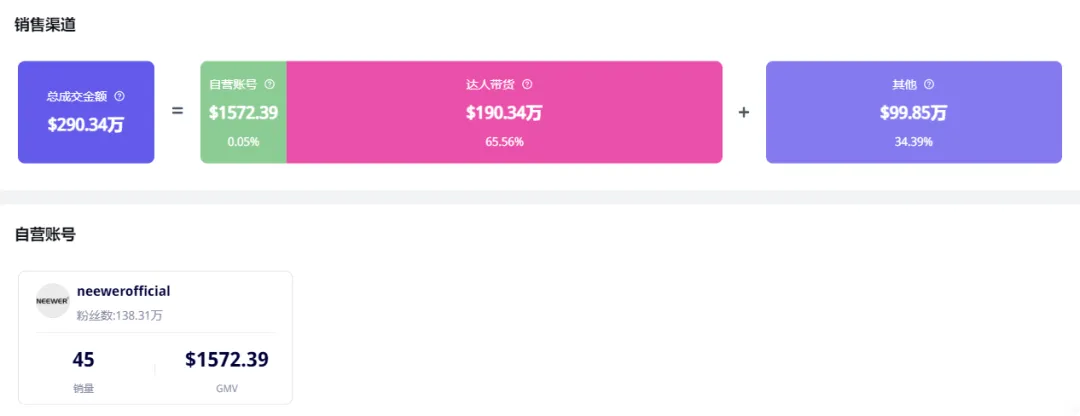The width and height of the screenshot is (1080, 416).
Task: Click help icon beside 总成交金额
Action: click(120, 97)
